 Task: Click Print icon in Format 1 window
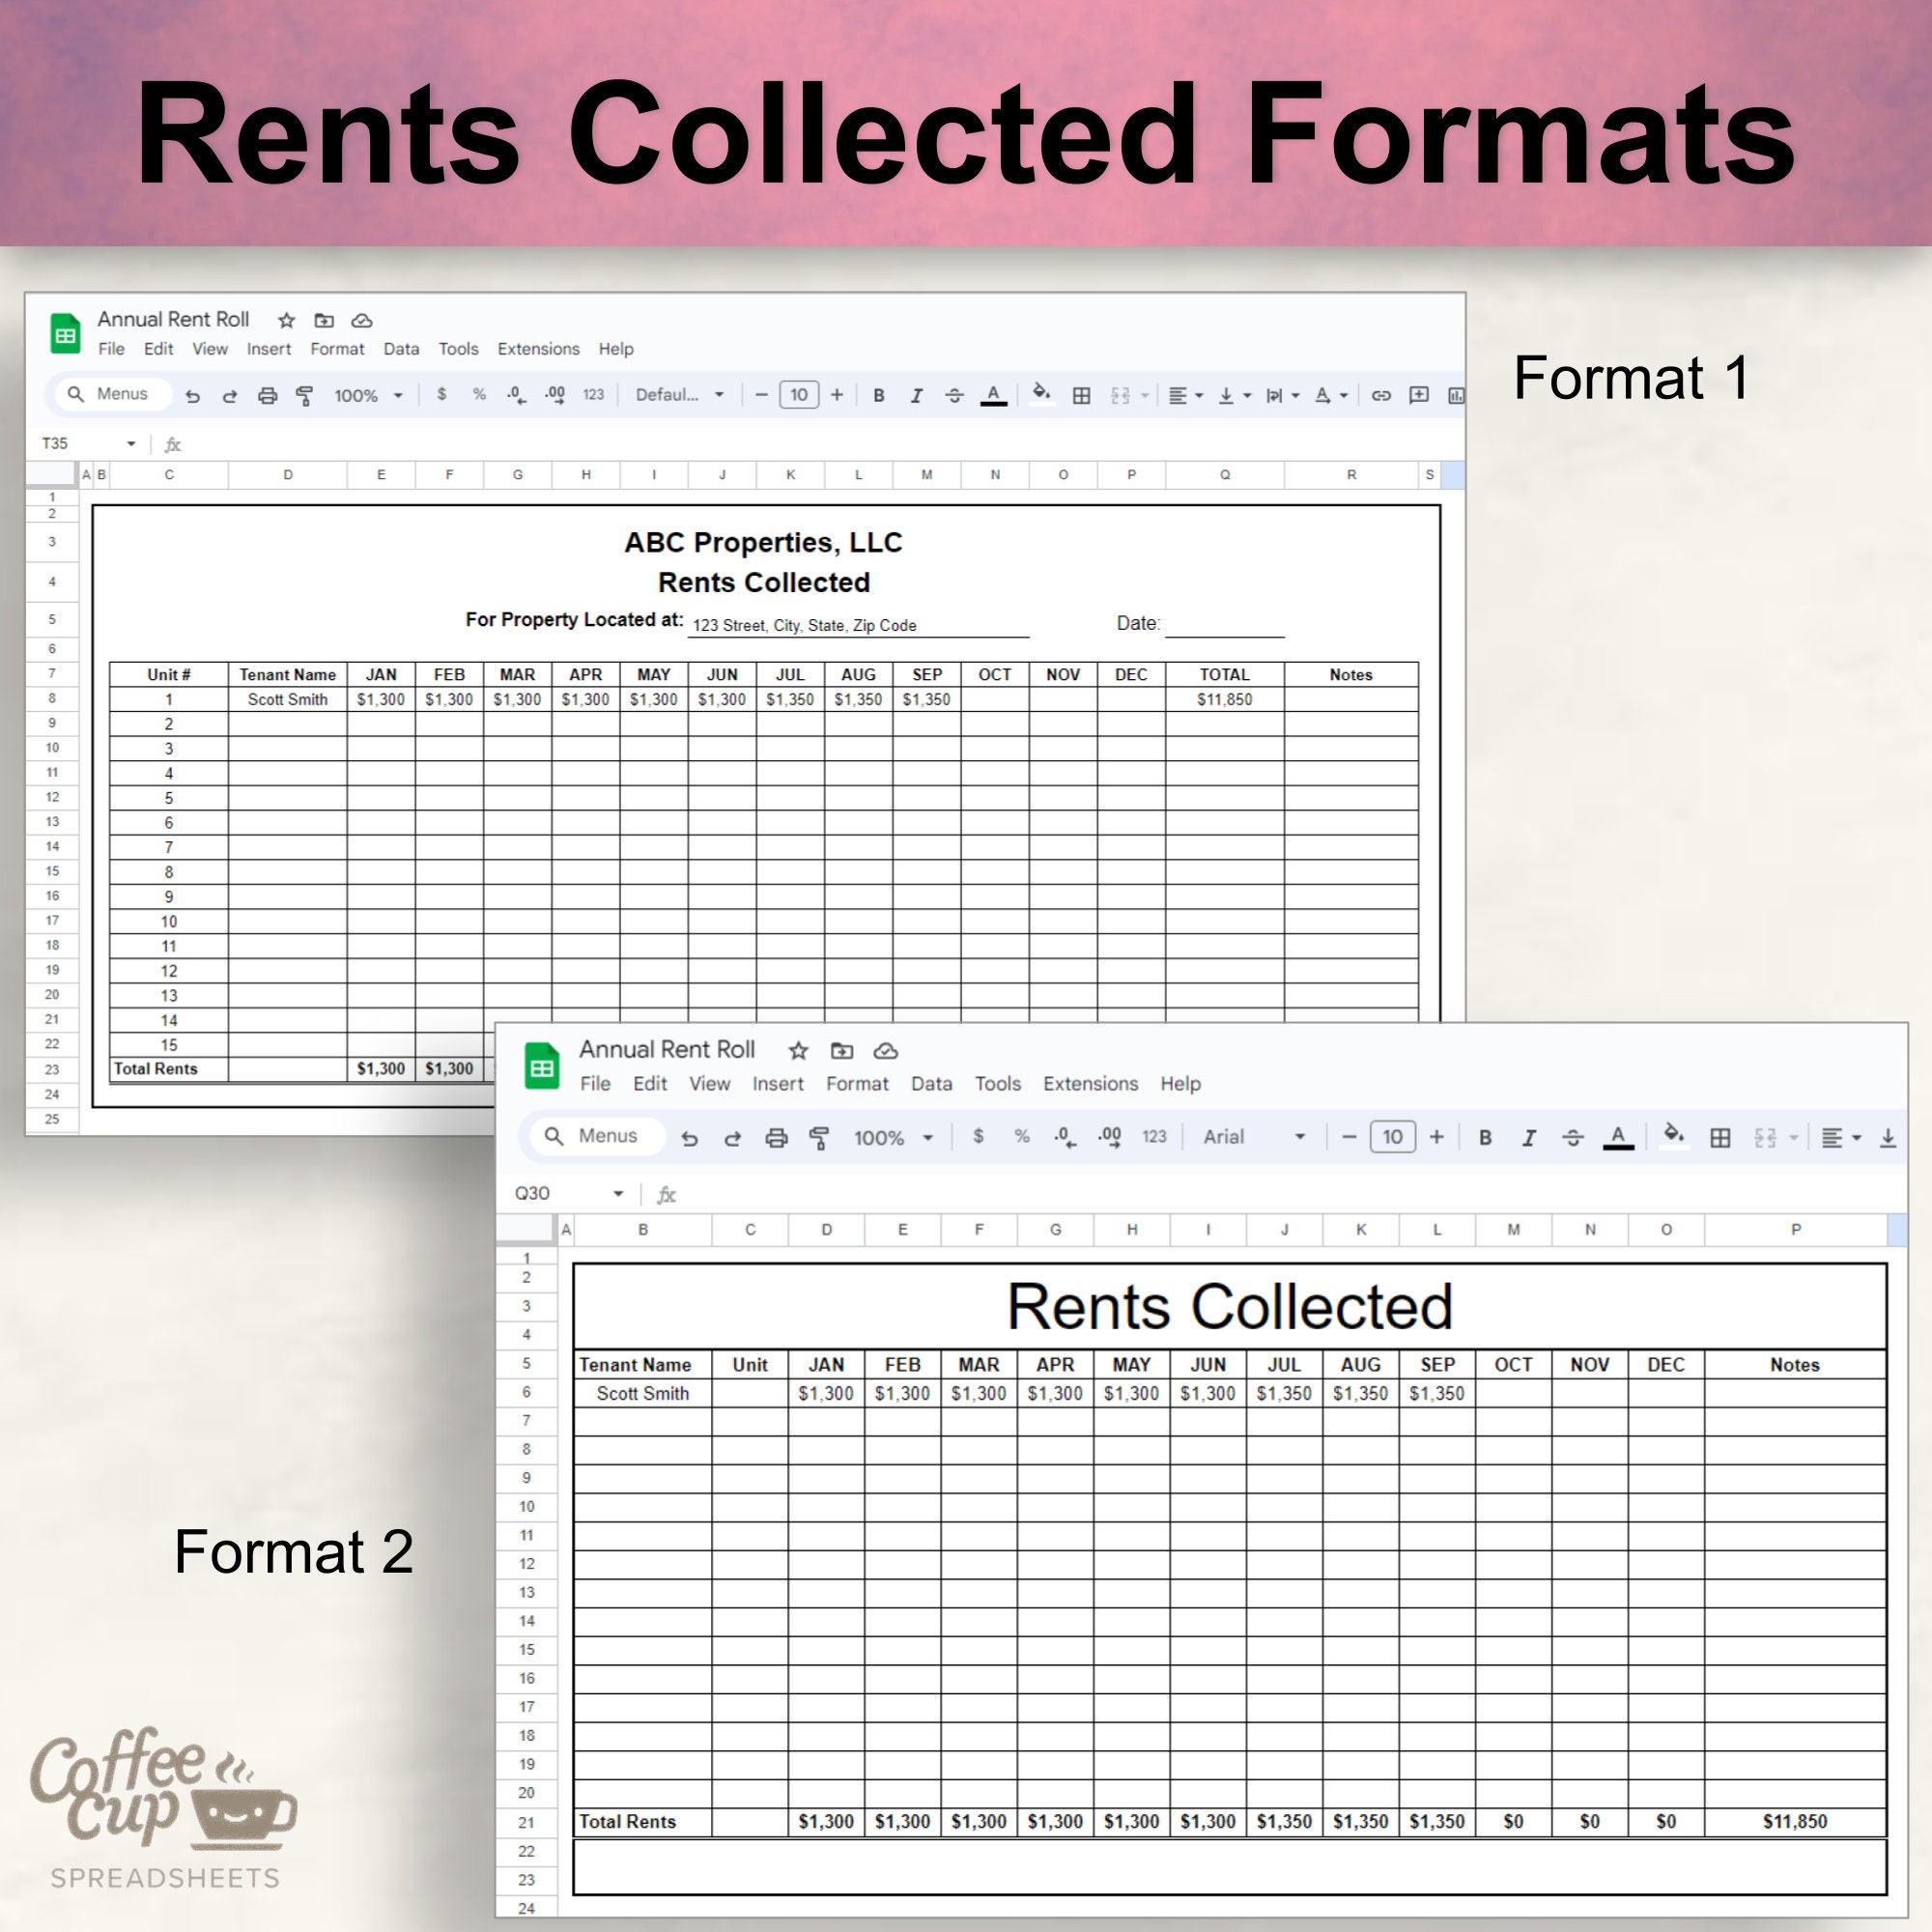267,395
